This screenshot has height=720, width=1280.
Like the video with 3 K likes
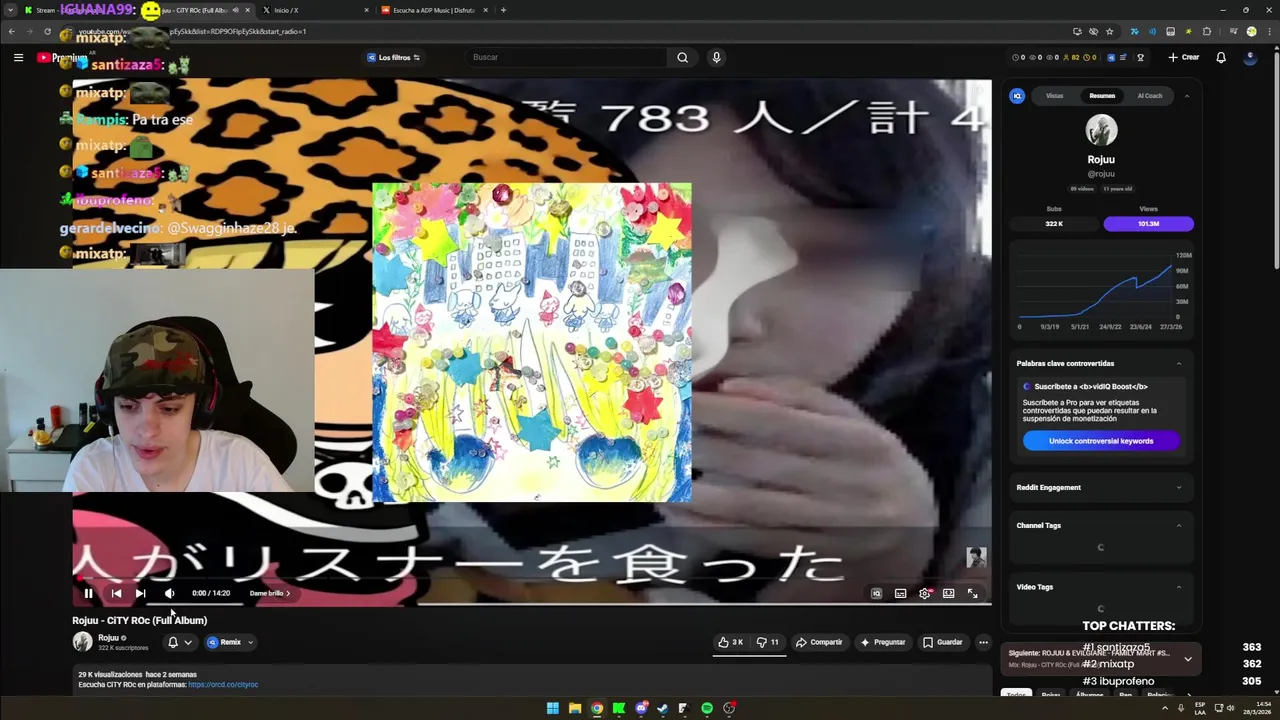(730, 642)
